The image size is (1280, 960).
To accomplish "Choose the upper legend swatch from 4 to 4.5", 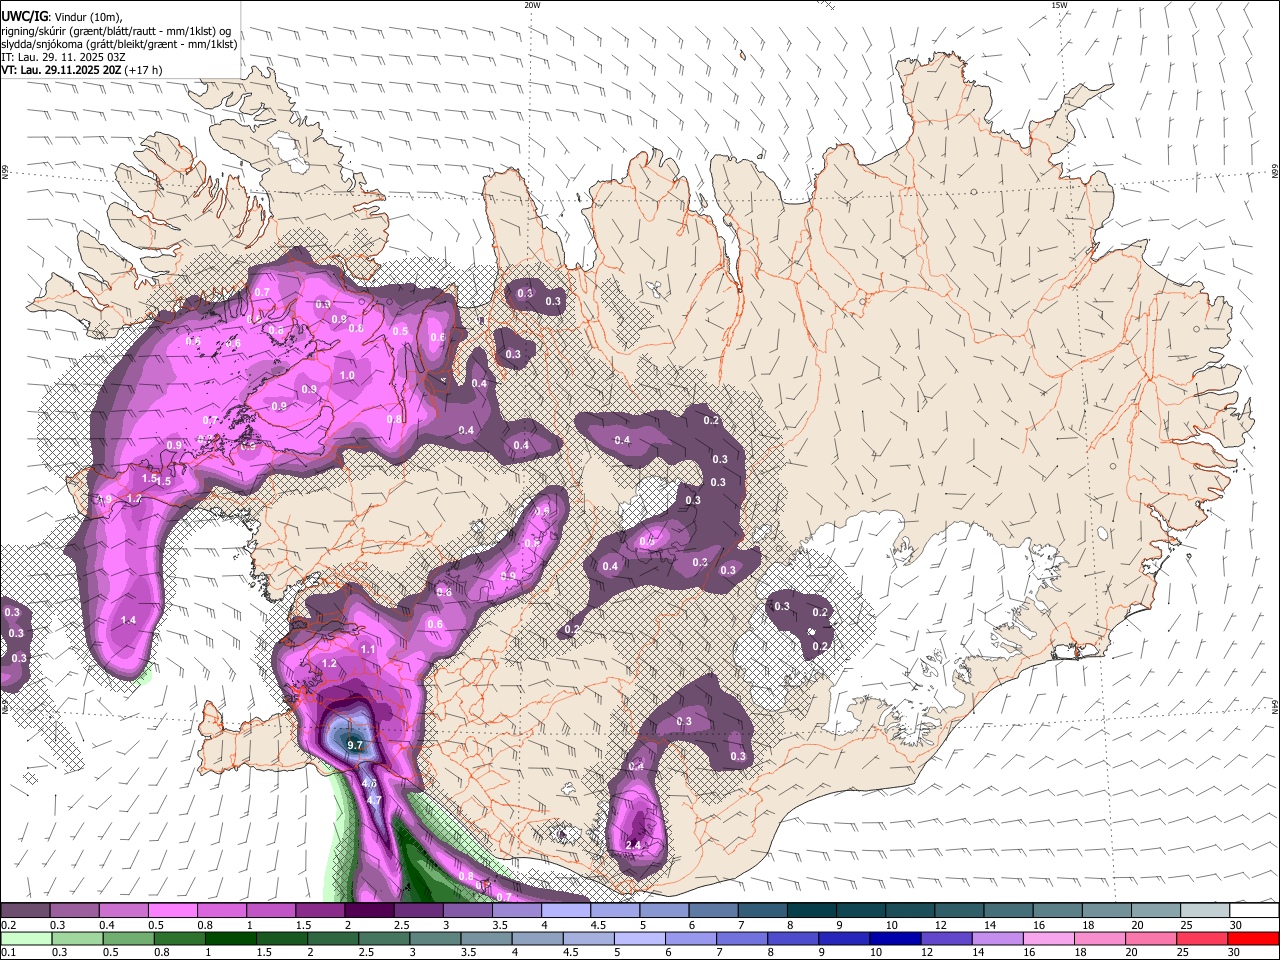I will pos(565,910).
